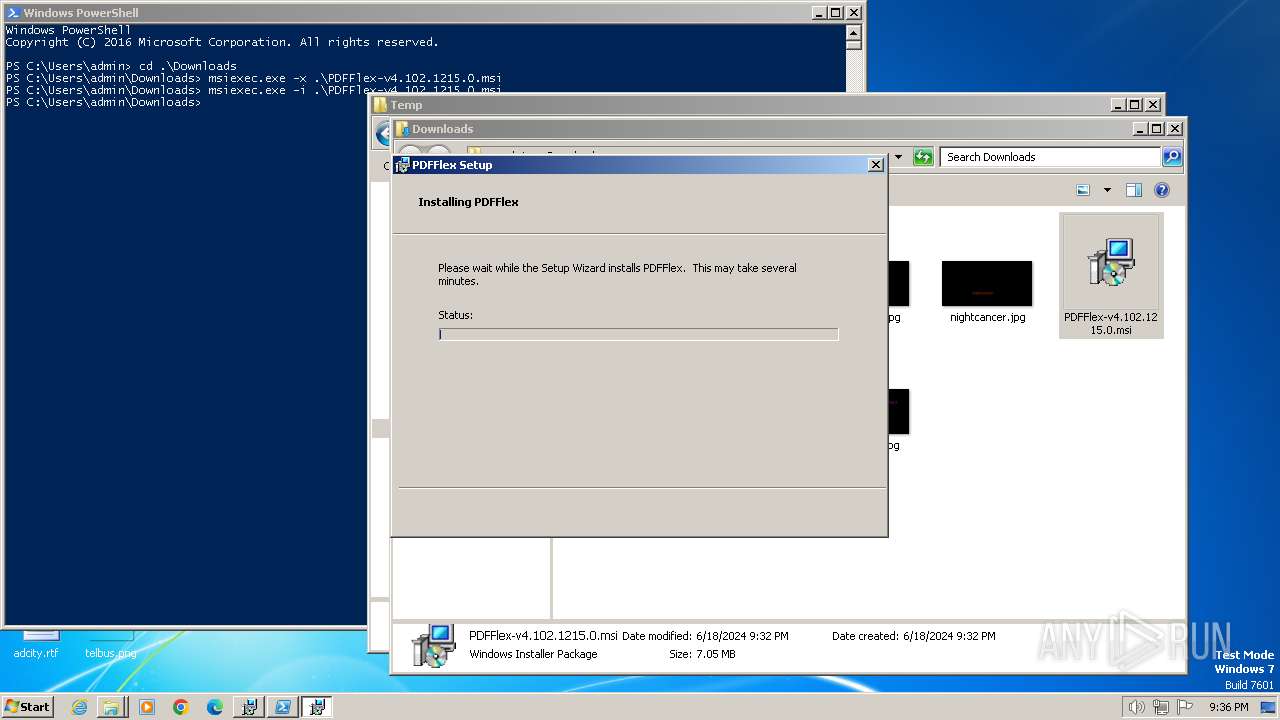
Task: Click the network tray icon
Action: click(x=1160, y=707)
